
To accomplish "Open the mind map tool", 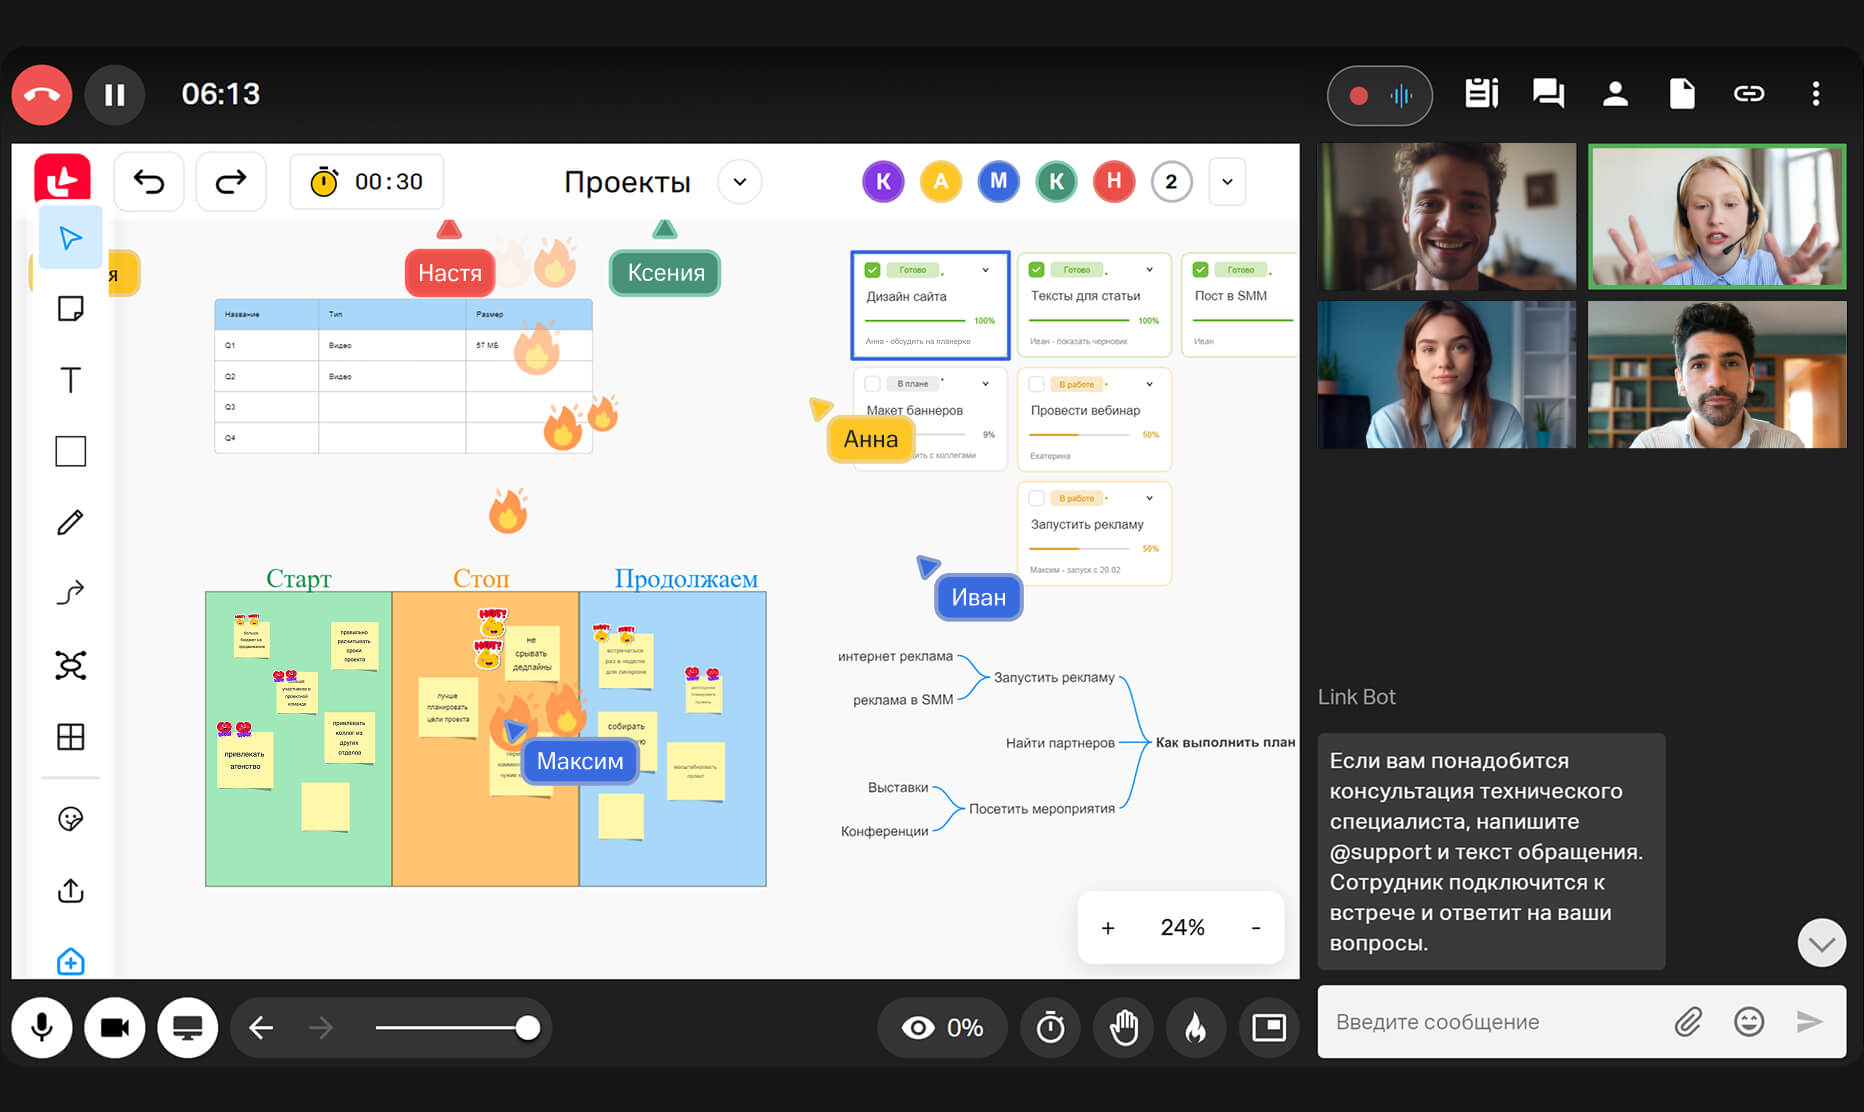I will pos(70,665).
